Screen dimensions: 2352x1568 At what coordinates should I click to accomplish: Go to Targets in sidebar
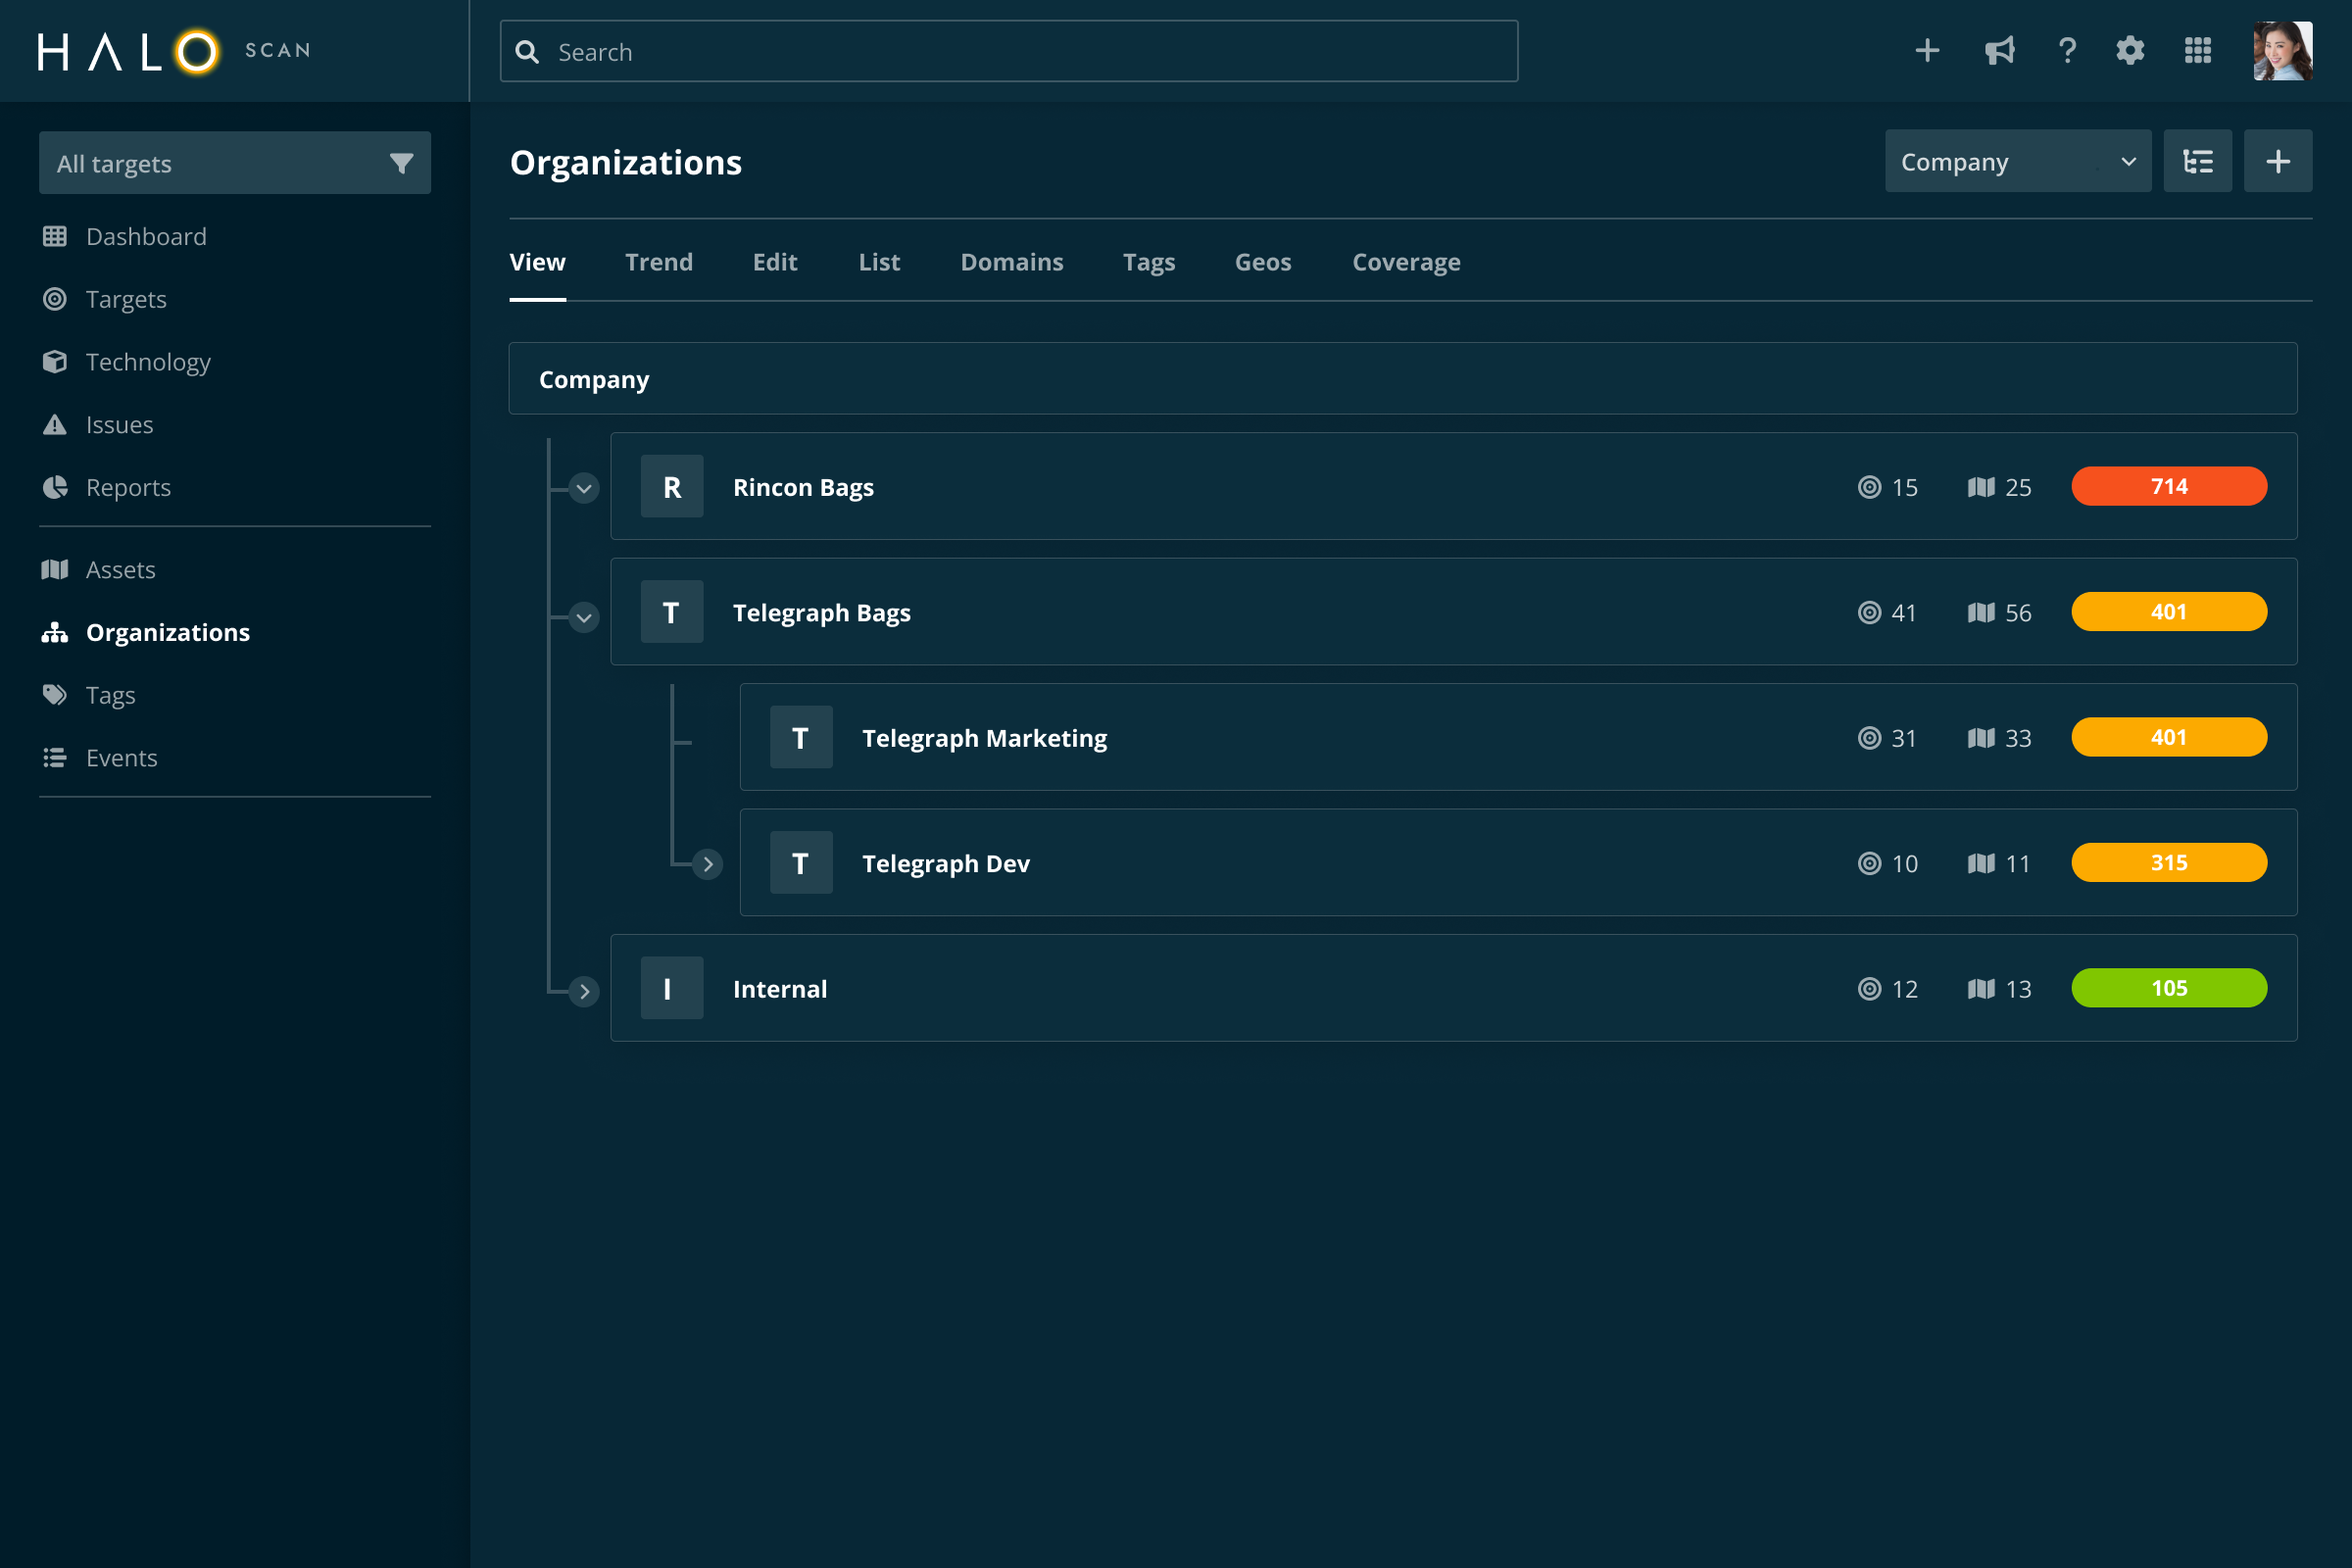point(126,299)
